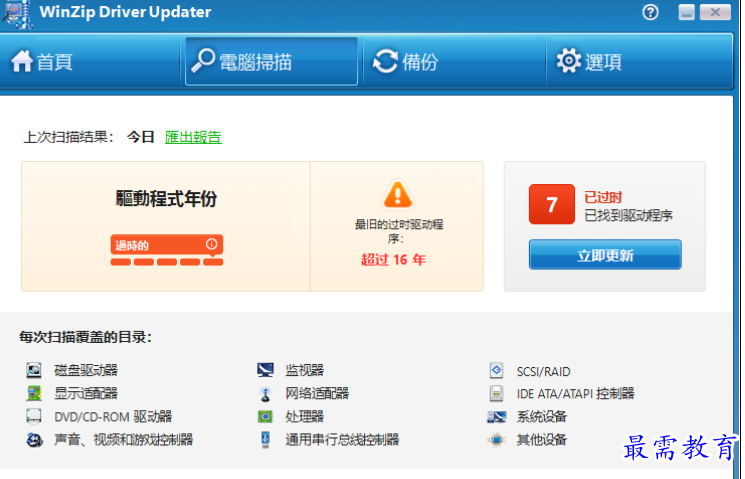
Task: Click the 处理器 processor icon
Action: (265, 417)
